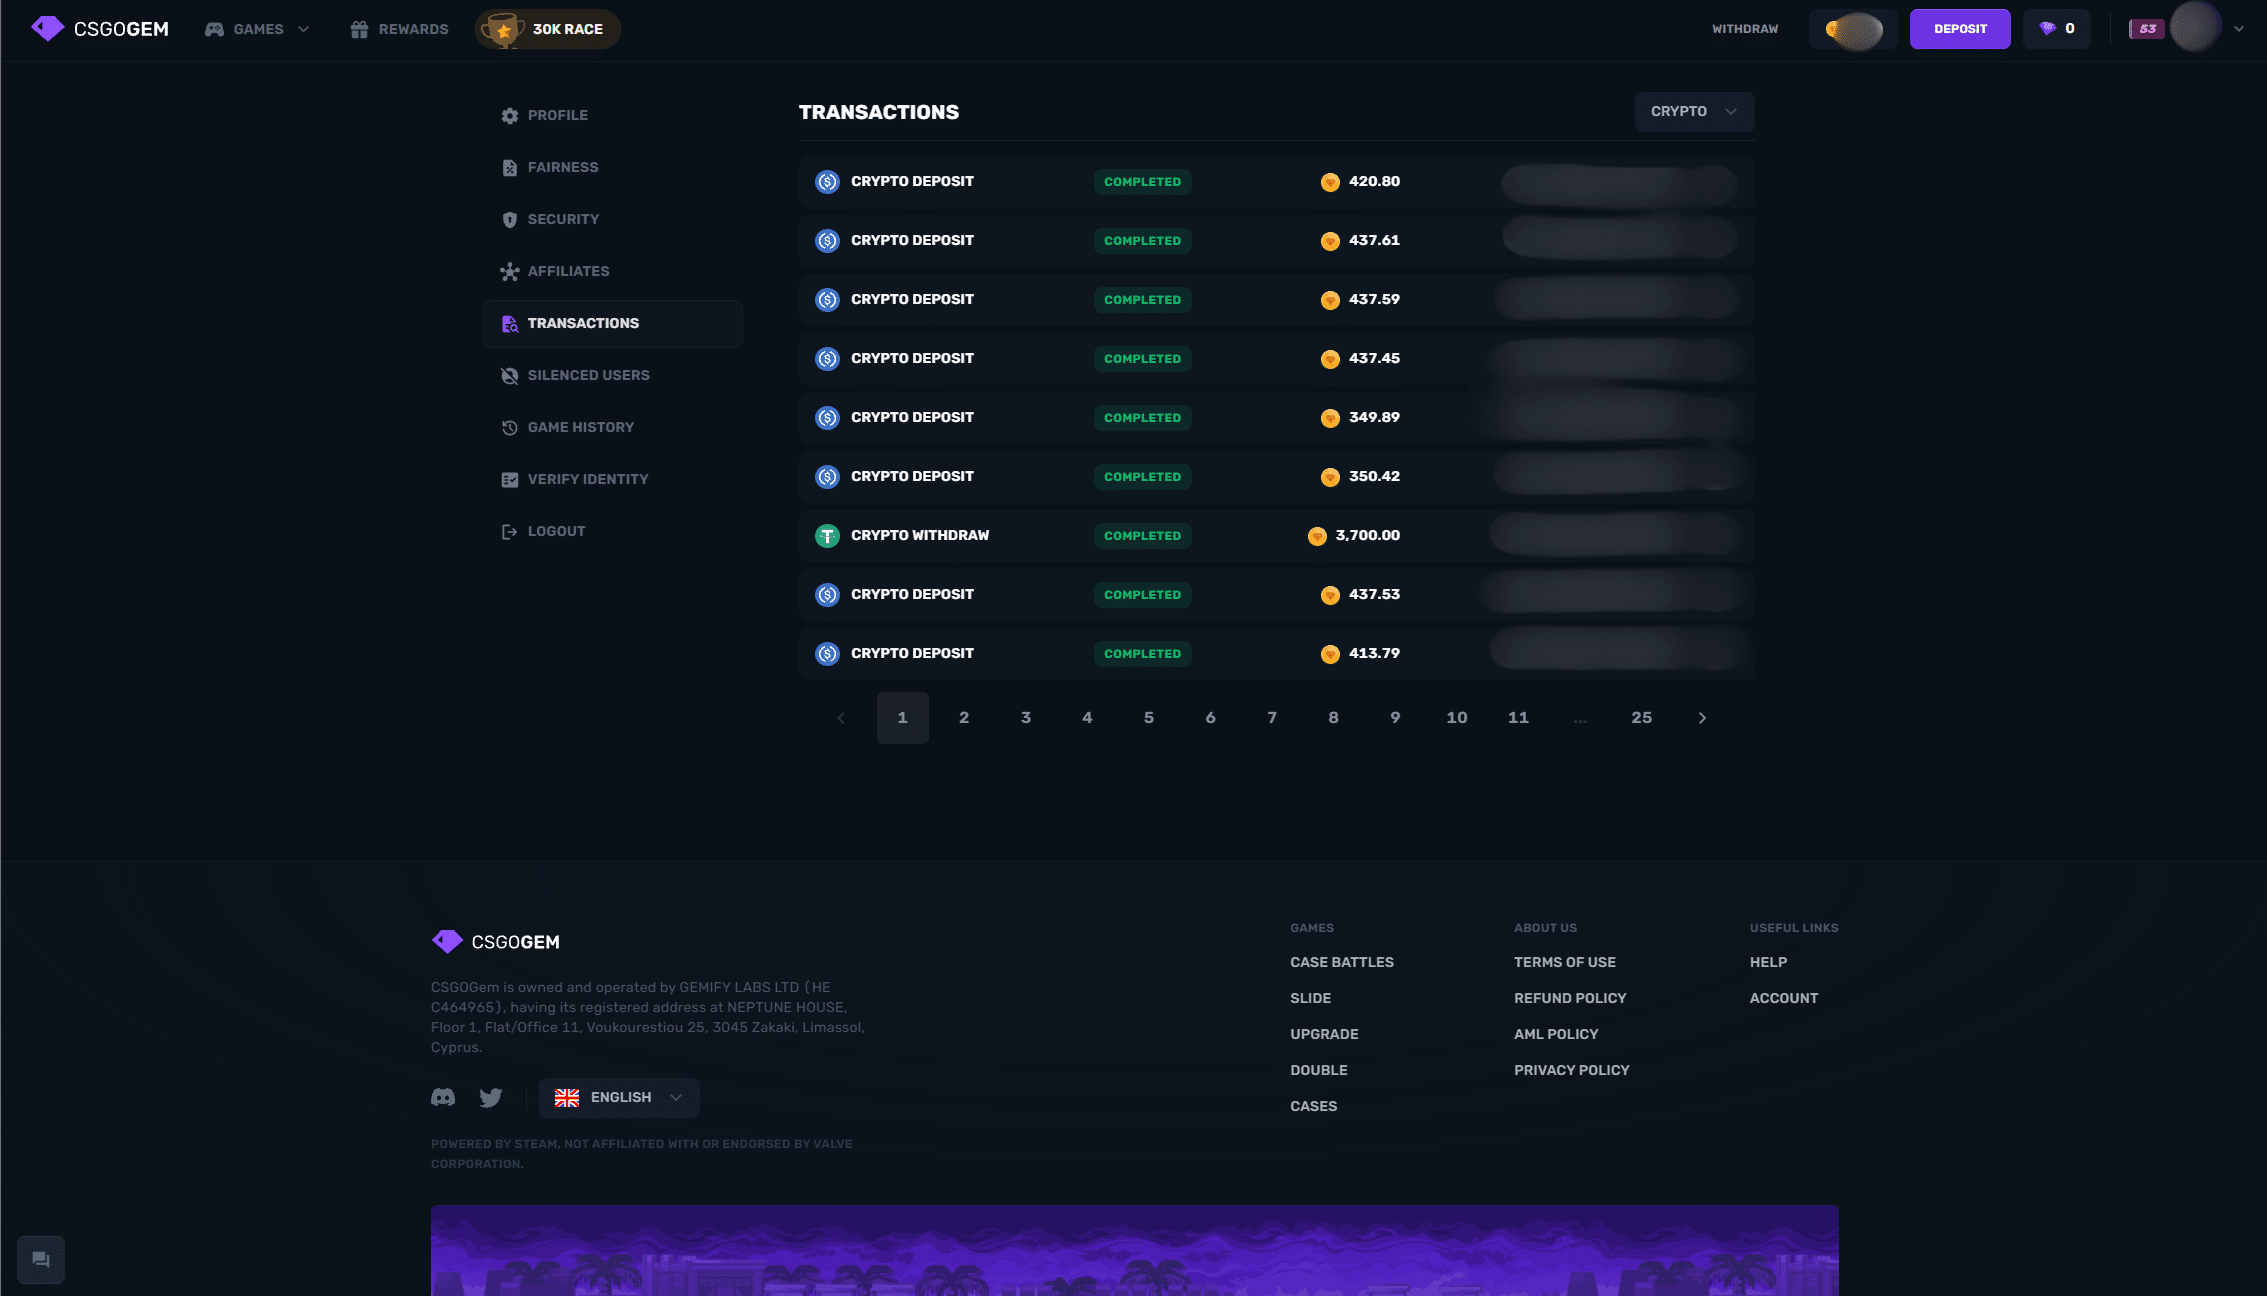Click the Game History clock icon

pos(510,428)
